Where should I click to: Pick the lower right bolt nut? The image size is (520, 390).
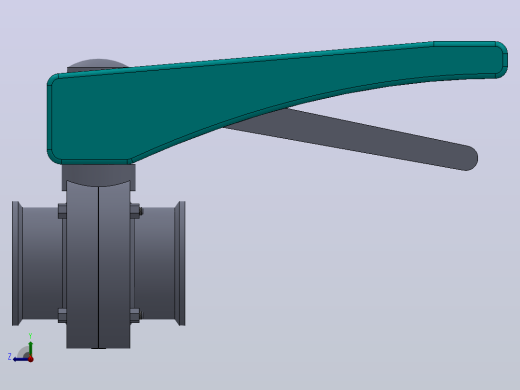(x=136, y=315)
